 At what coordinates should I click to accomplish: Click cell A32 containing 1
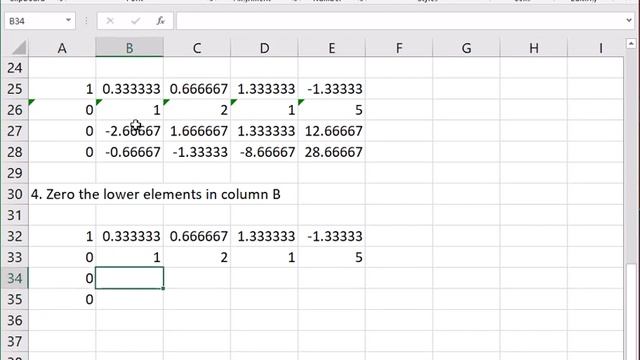tap(62, 236)
